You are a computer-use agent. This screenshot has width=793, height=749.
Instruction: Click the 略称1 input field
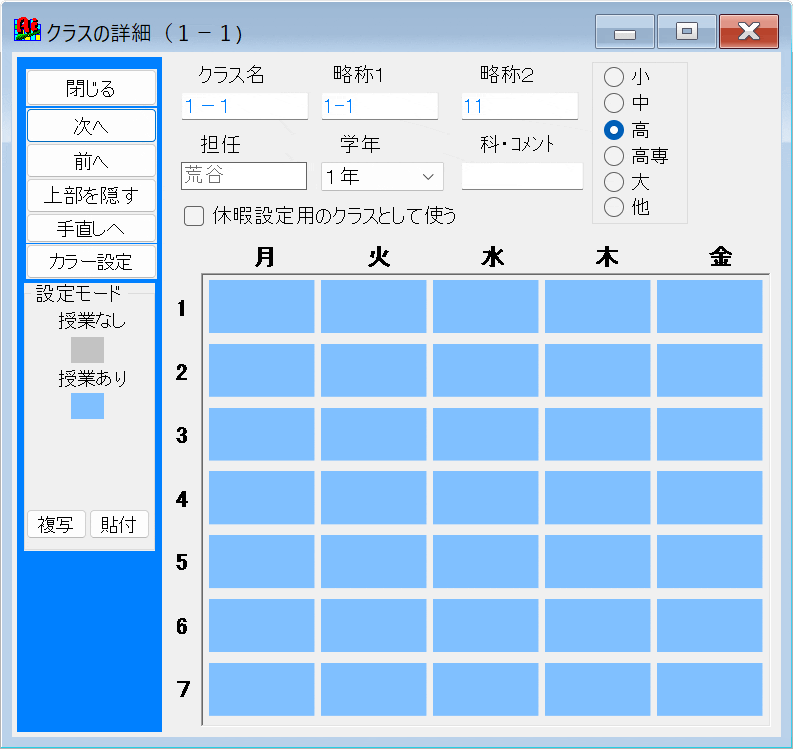[x=379, y=106]
